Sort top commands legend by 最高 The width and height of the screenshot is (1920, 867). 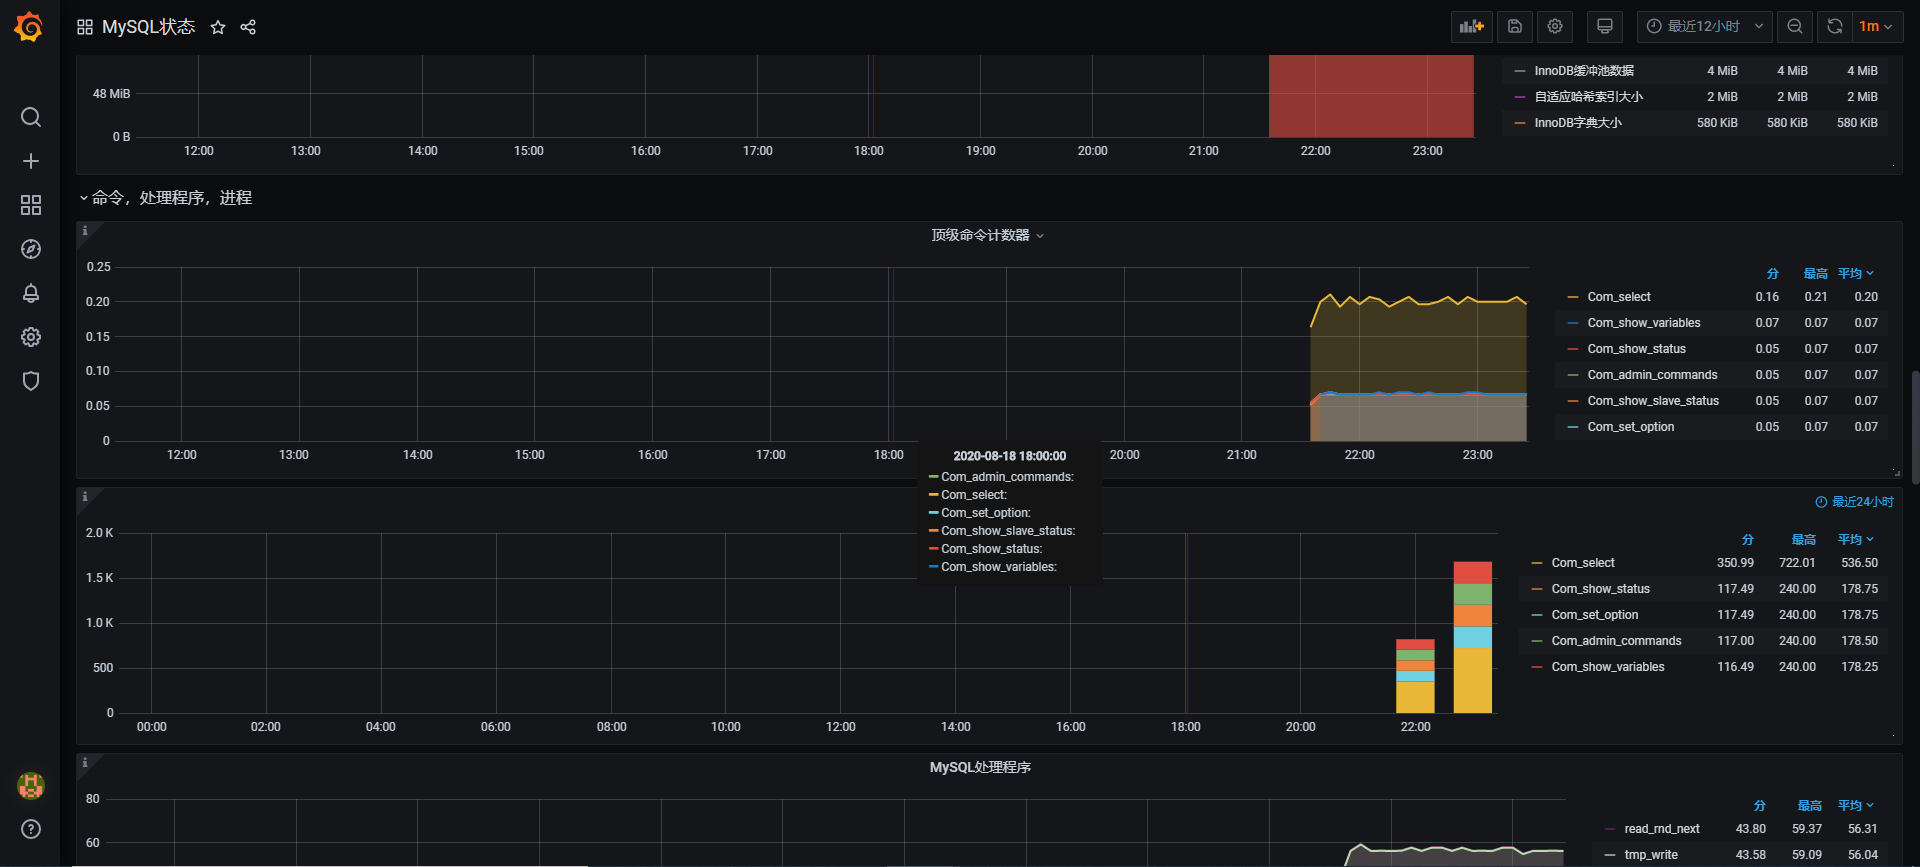(x=1815, y=273)
